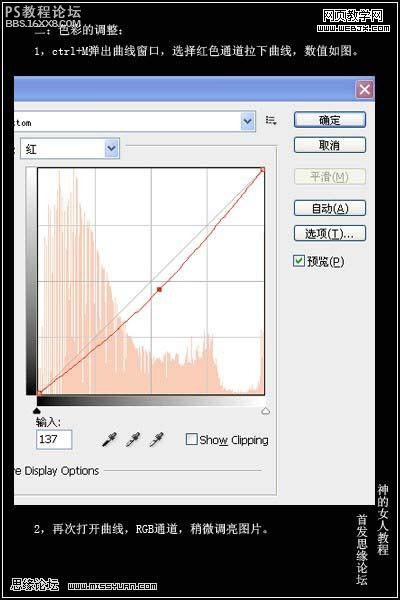
Task: Select the middle curve control point
Action: point(159,290)
